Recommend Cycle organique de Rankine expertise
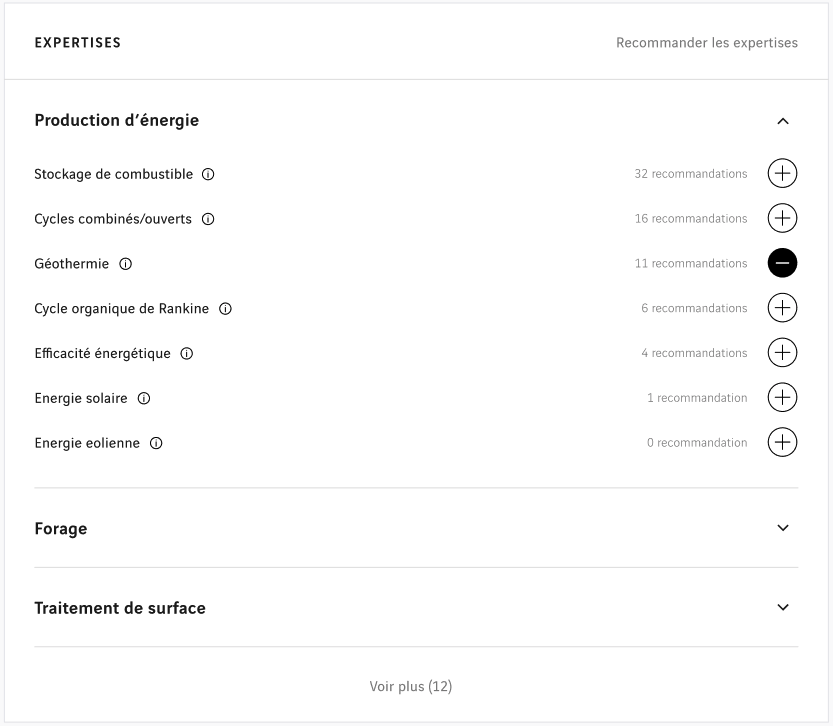This screenshot has height=726, width=833. pos(782,308)
